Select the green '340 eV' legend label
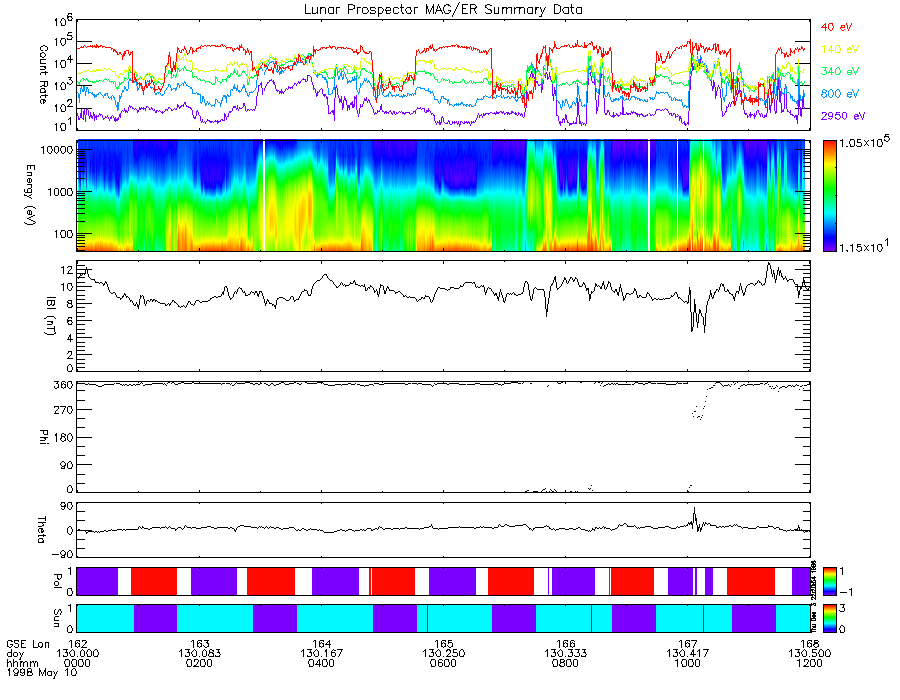900x700 pixels. 840,71
